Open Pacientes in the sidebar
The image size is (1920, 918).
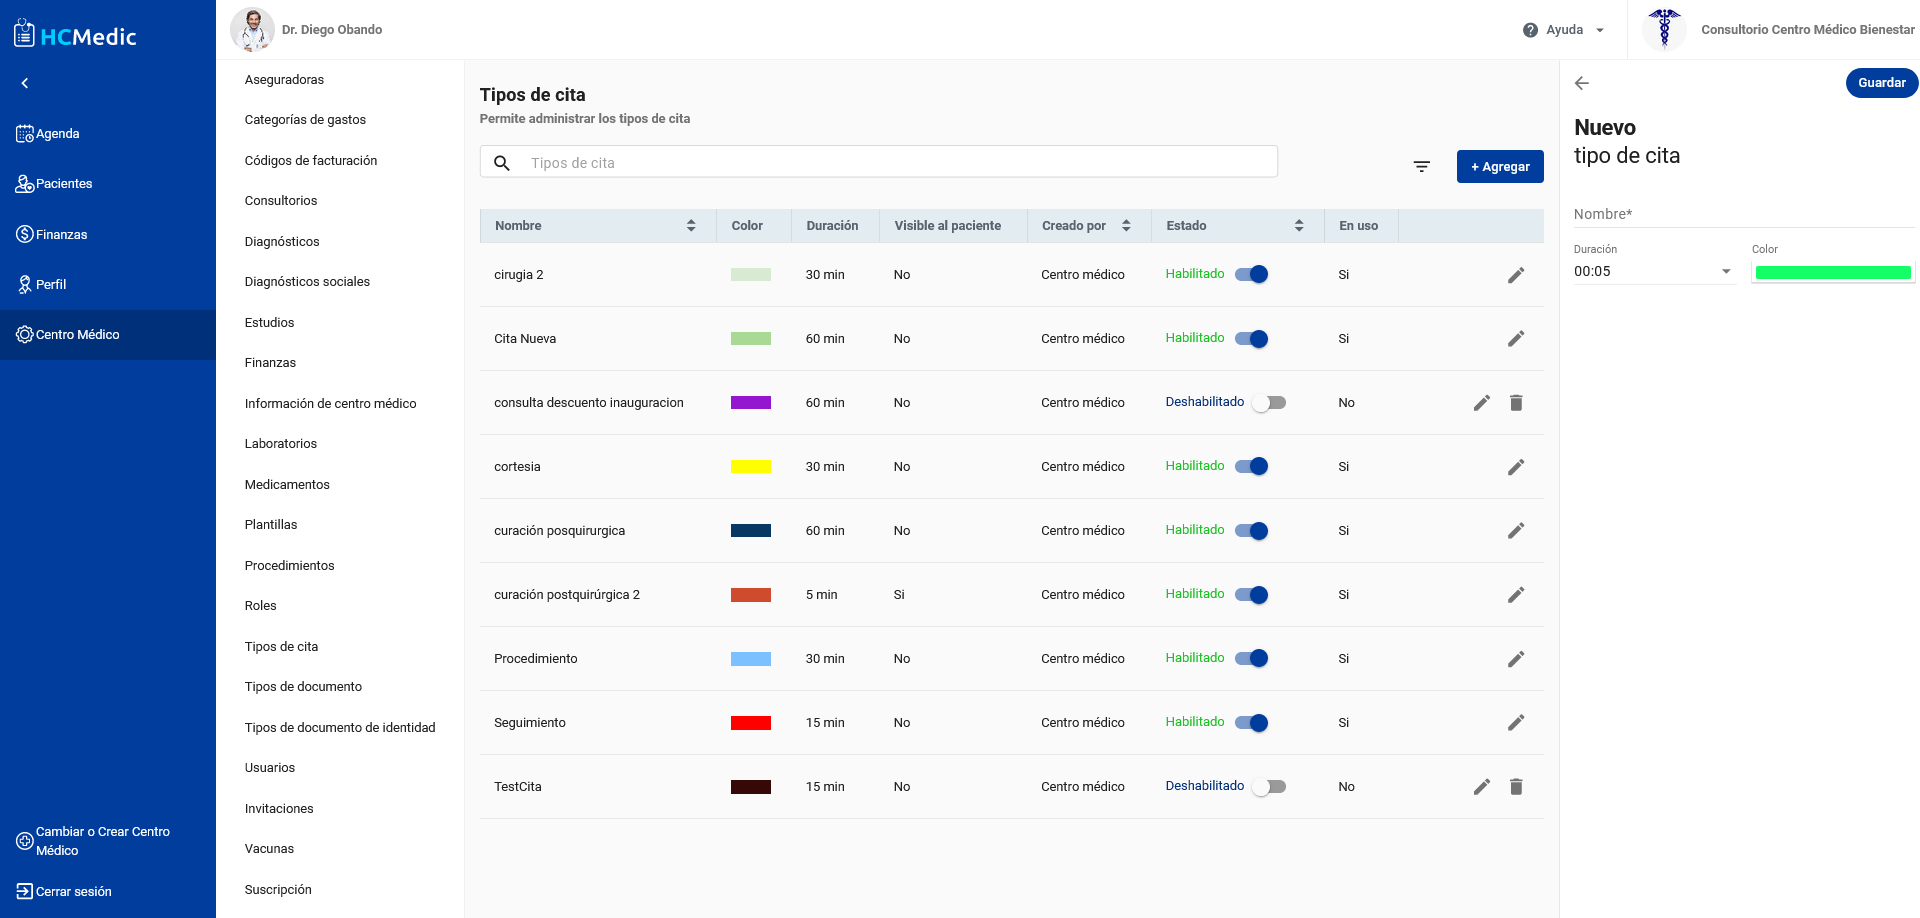(x=64, y=184)
